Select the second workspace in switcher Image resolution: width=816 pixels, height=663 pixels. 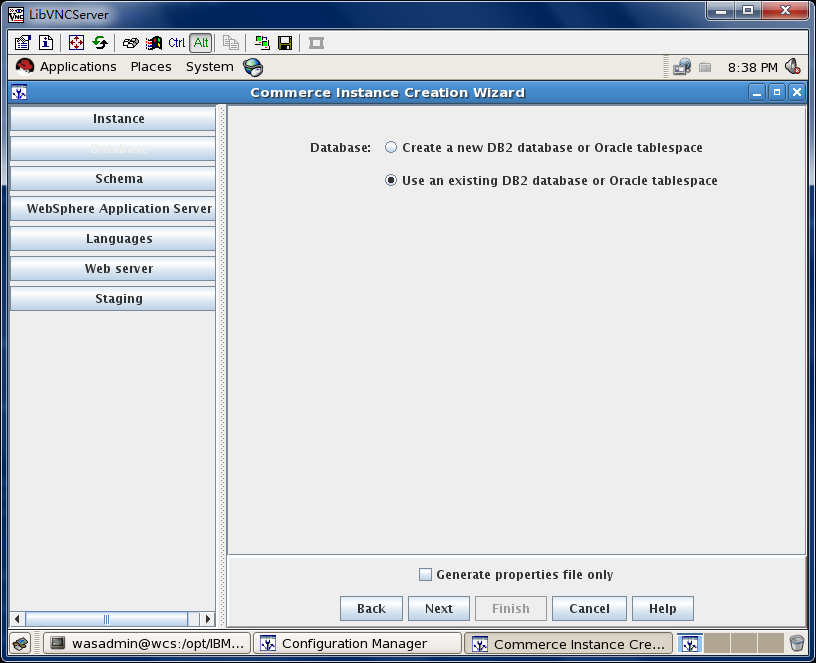tap(717, 644)
